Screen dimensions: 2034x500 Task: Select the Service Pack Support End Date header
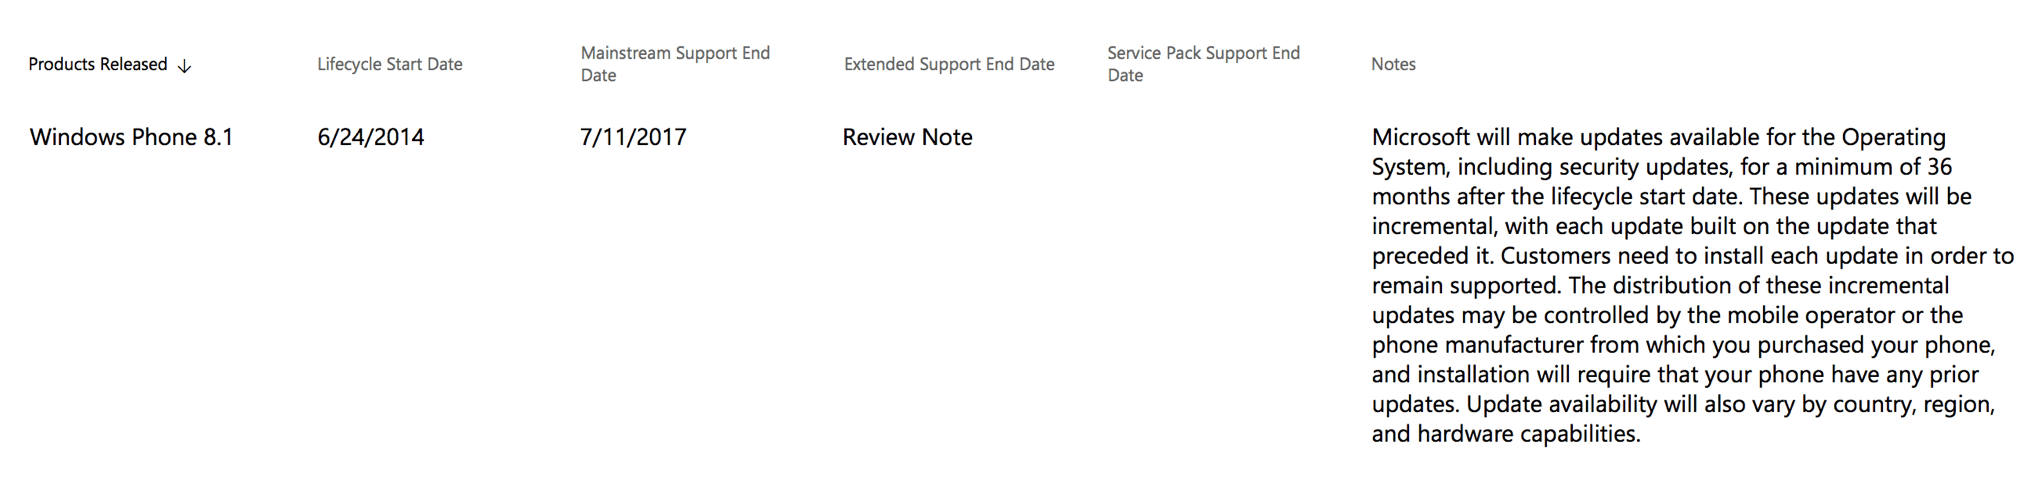(1203, 64)
